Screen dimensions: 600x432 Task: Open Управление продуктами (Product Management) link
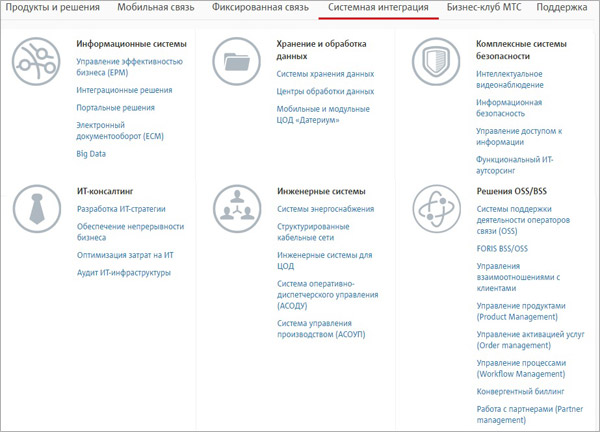pyautogui.click(x=521, y=311)
